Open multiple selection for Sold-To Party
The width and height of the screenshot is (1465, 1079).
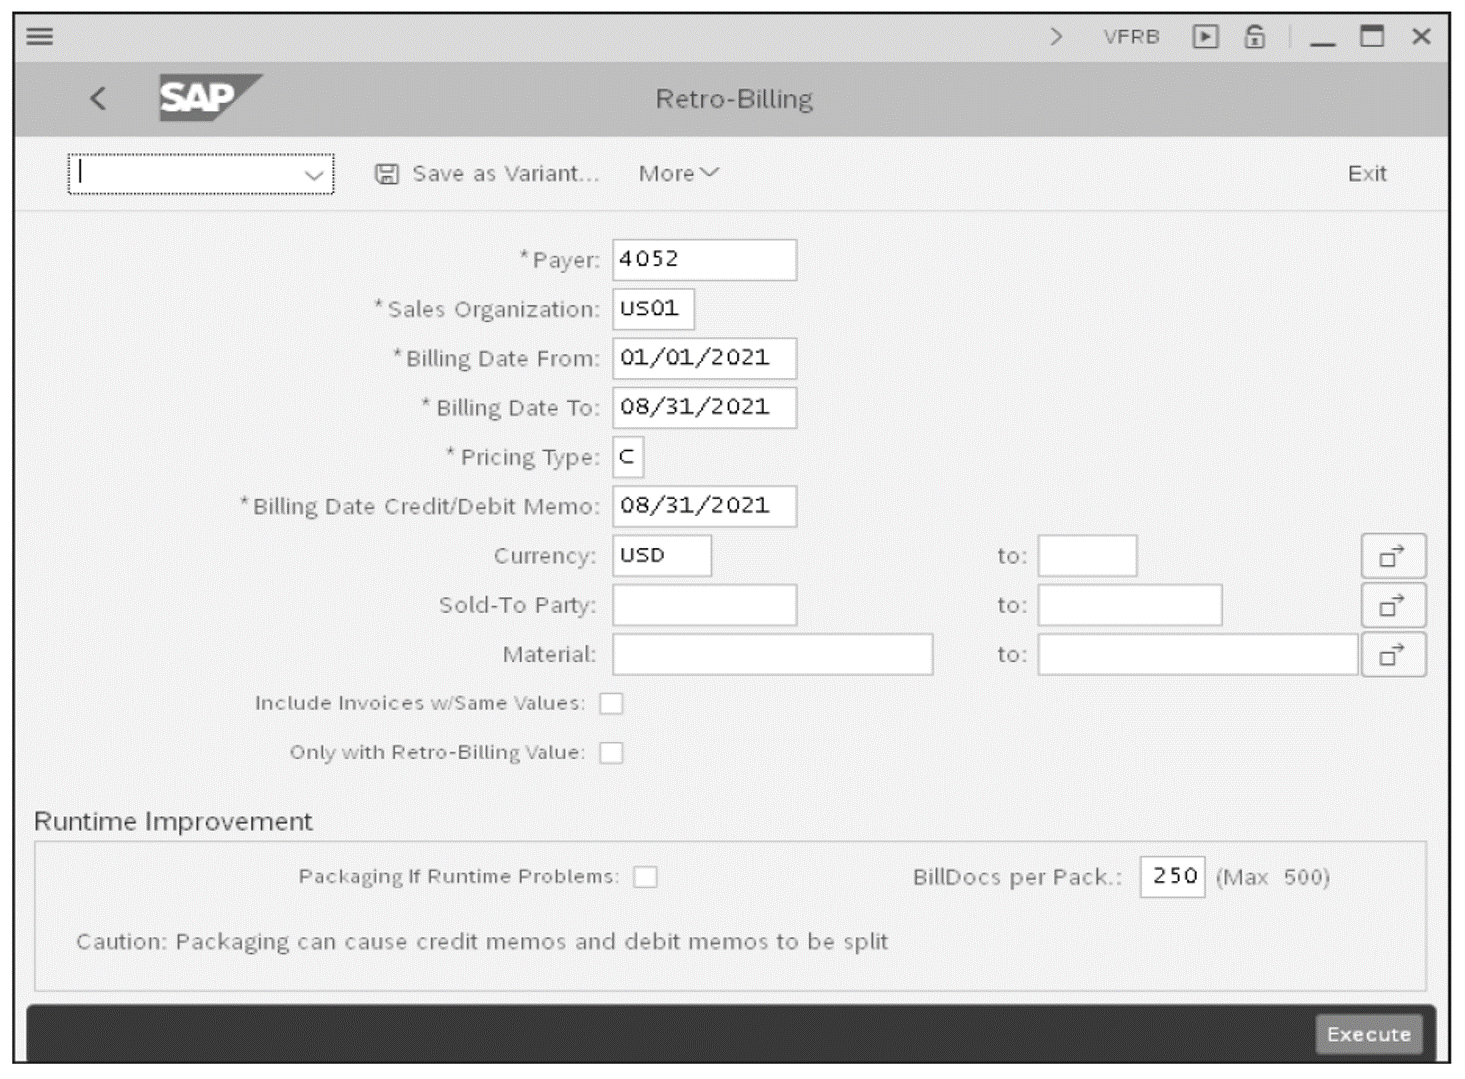pyautogui.click(x=1393, y=605)
